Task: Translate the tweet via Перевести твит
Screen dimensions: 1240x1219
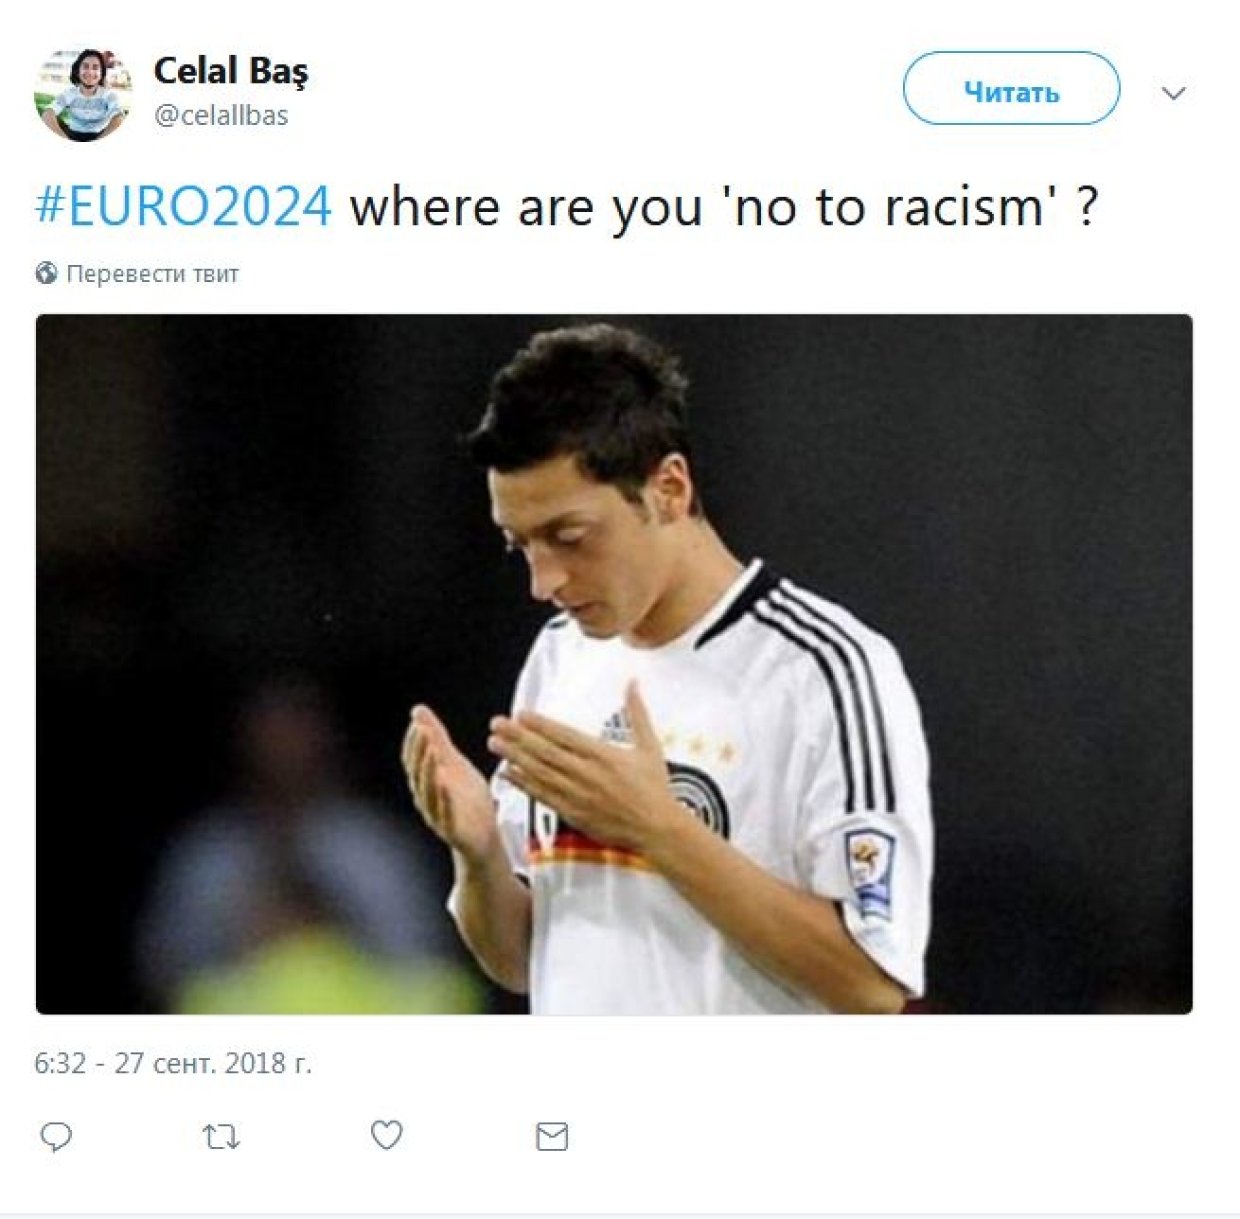Action: pos(152,273)
